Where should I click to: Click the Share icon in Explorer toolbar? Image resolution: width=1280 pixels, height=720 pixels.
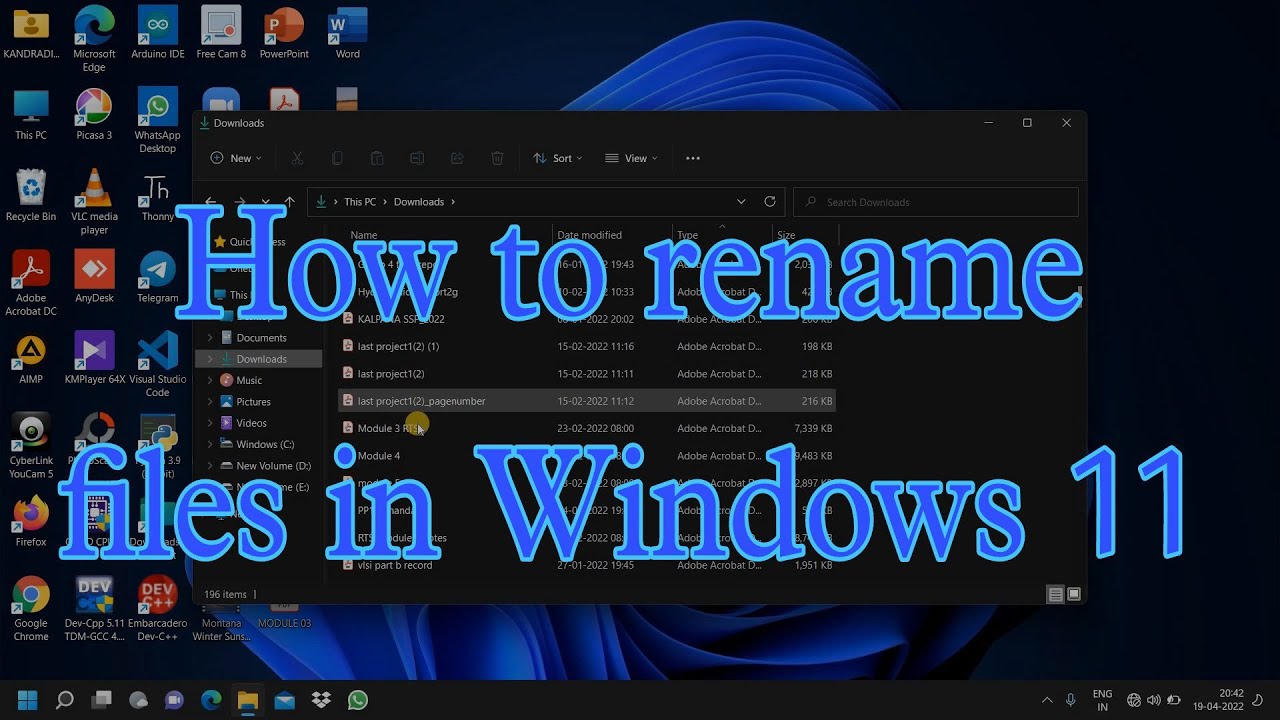(457, 158)
